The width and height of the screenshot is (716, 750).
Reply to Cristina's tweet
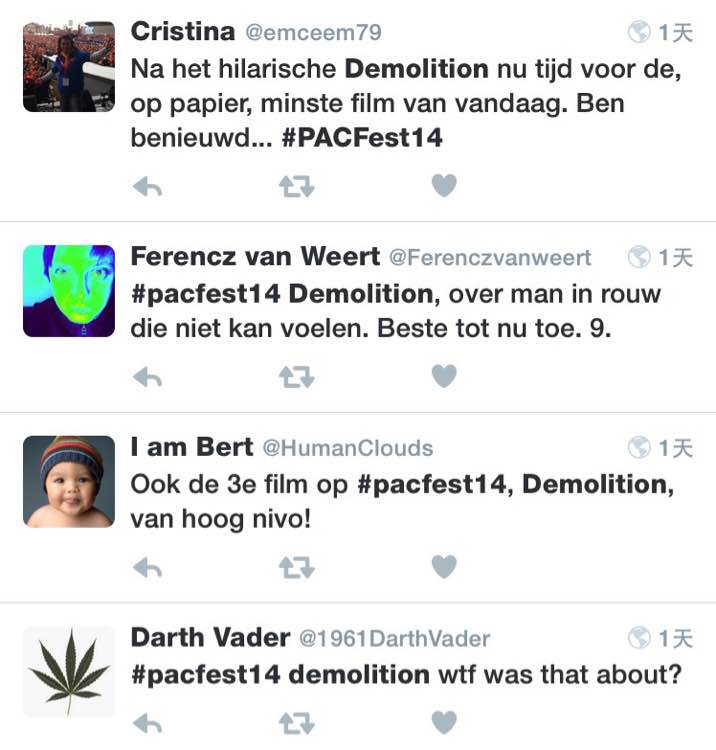click(x=147, y=186)
